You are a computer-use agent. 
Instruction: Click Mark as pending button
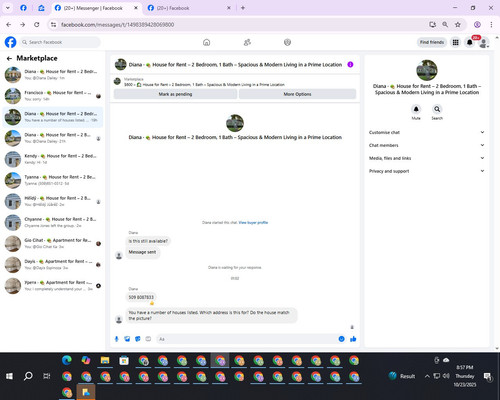point(175,94)
